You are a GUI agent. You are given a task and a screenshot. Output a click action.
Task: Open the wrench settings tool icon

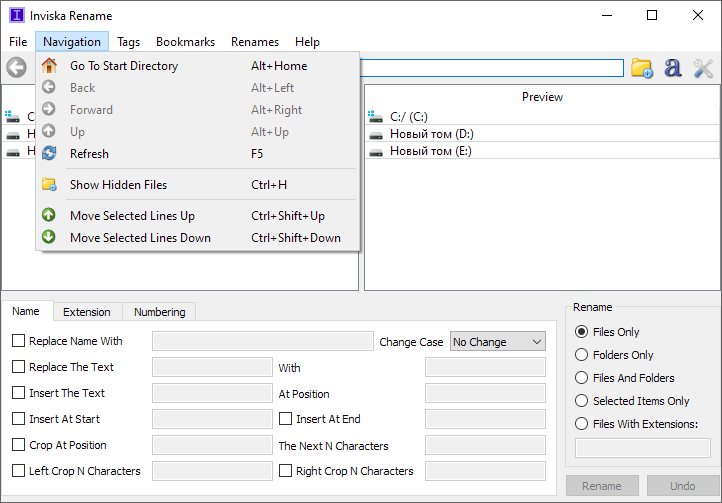click(703, 68)
